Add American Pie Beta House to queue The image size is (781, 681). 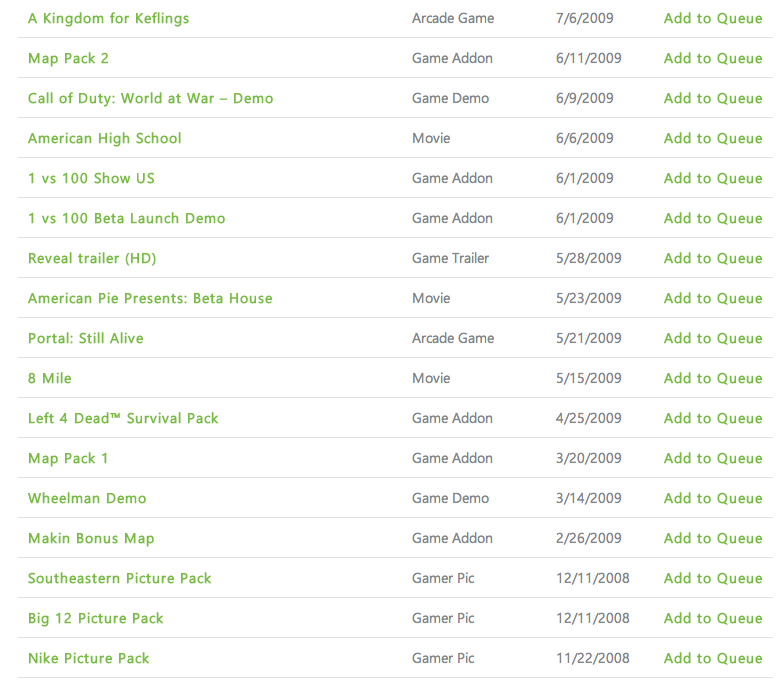coord(713,298)
